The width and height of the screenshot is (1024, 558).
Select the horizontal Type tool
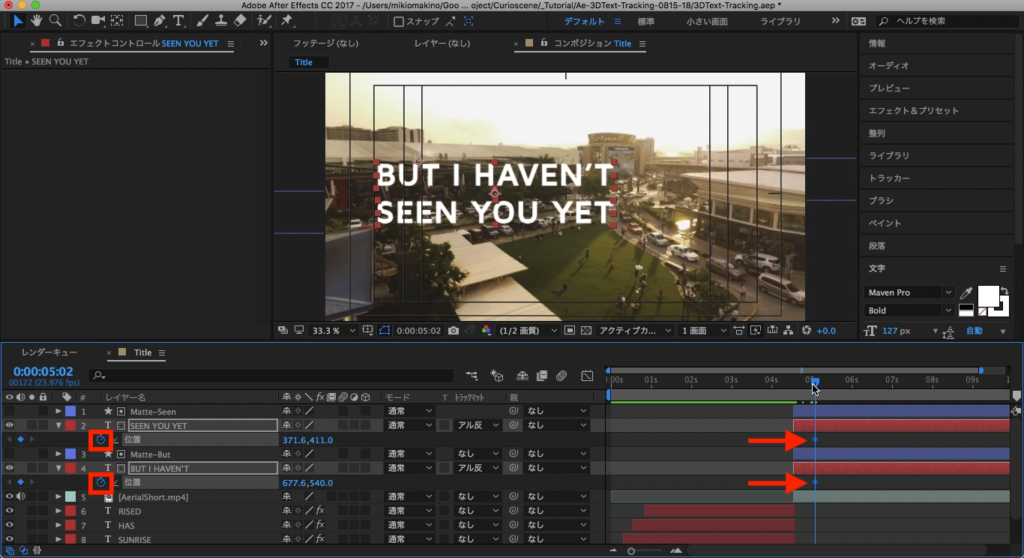click(x=178, y=20)
